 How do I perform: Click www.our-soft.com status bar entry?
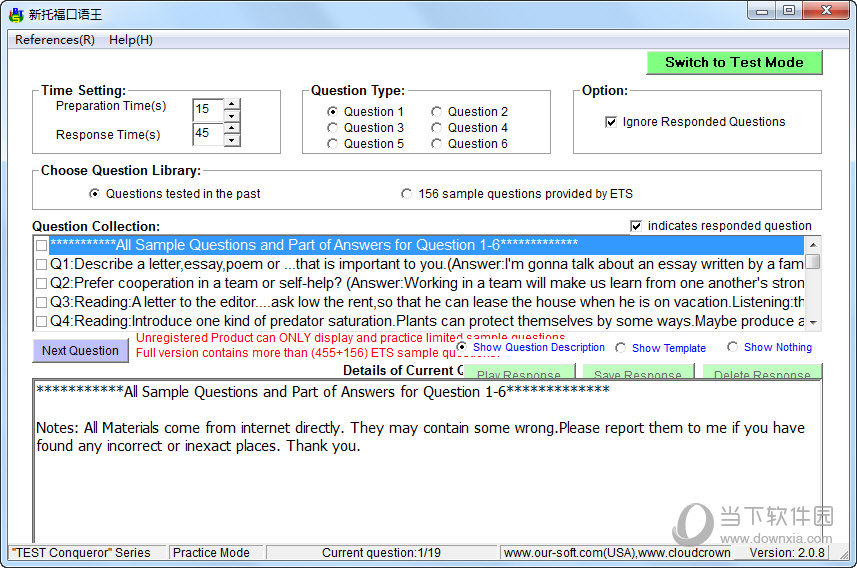(x=617, y=553)
